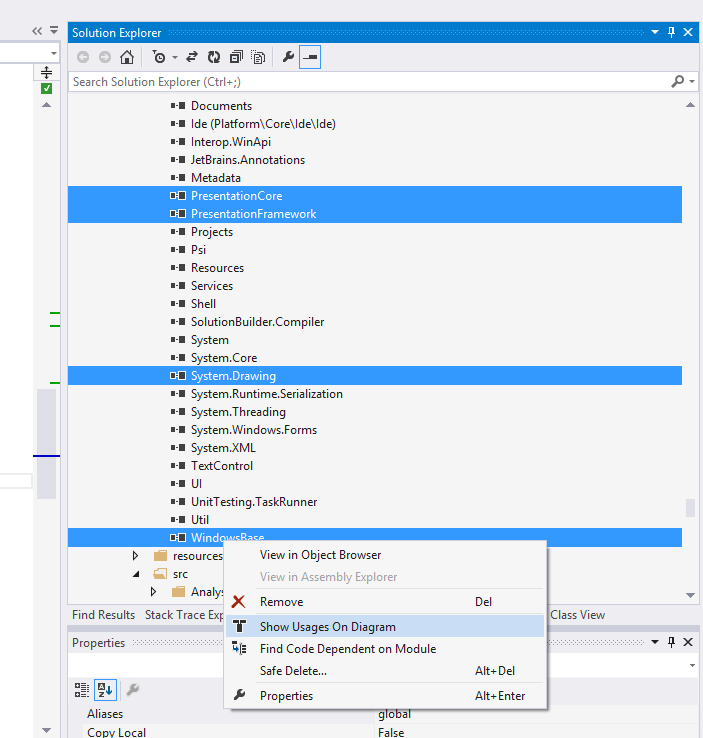703x738 pixels.
Task: Click the Solution Explorer scrollbar thumb
Action: [x=690, y=508]
